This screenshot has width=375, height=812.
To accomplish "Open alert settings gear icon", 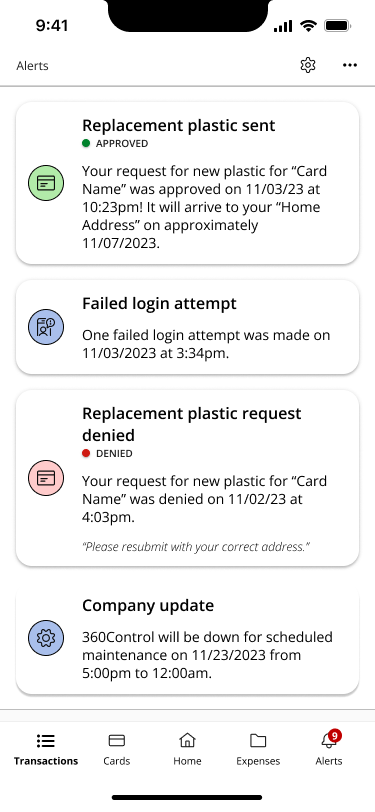I will tap(308, 65).
